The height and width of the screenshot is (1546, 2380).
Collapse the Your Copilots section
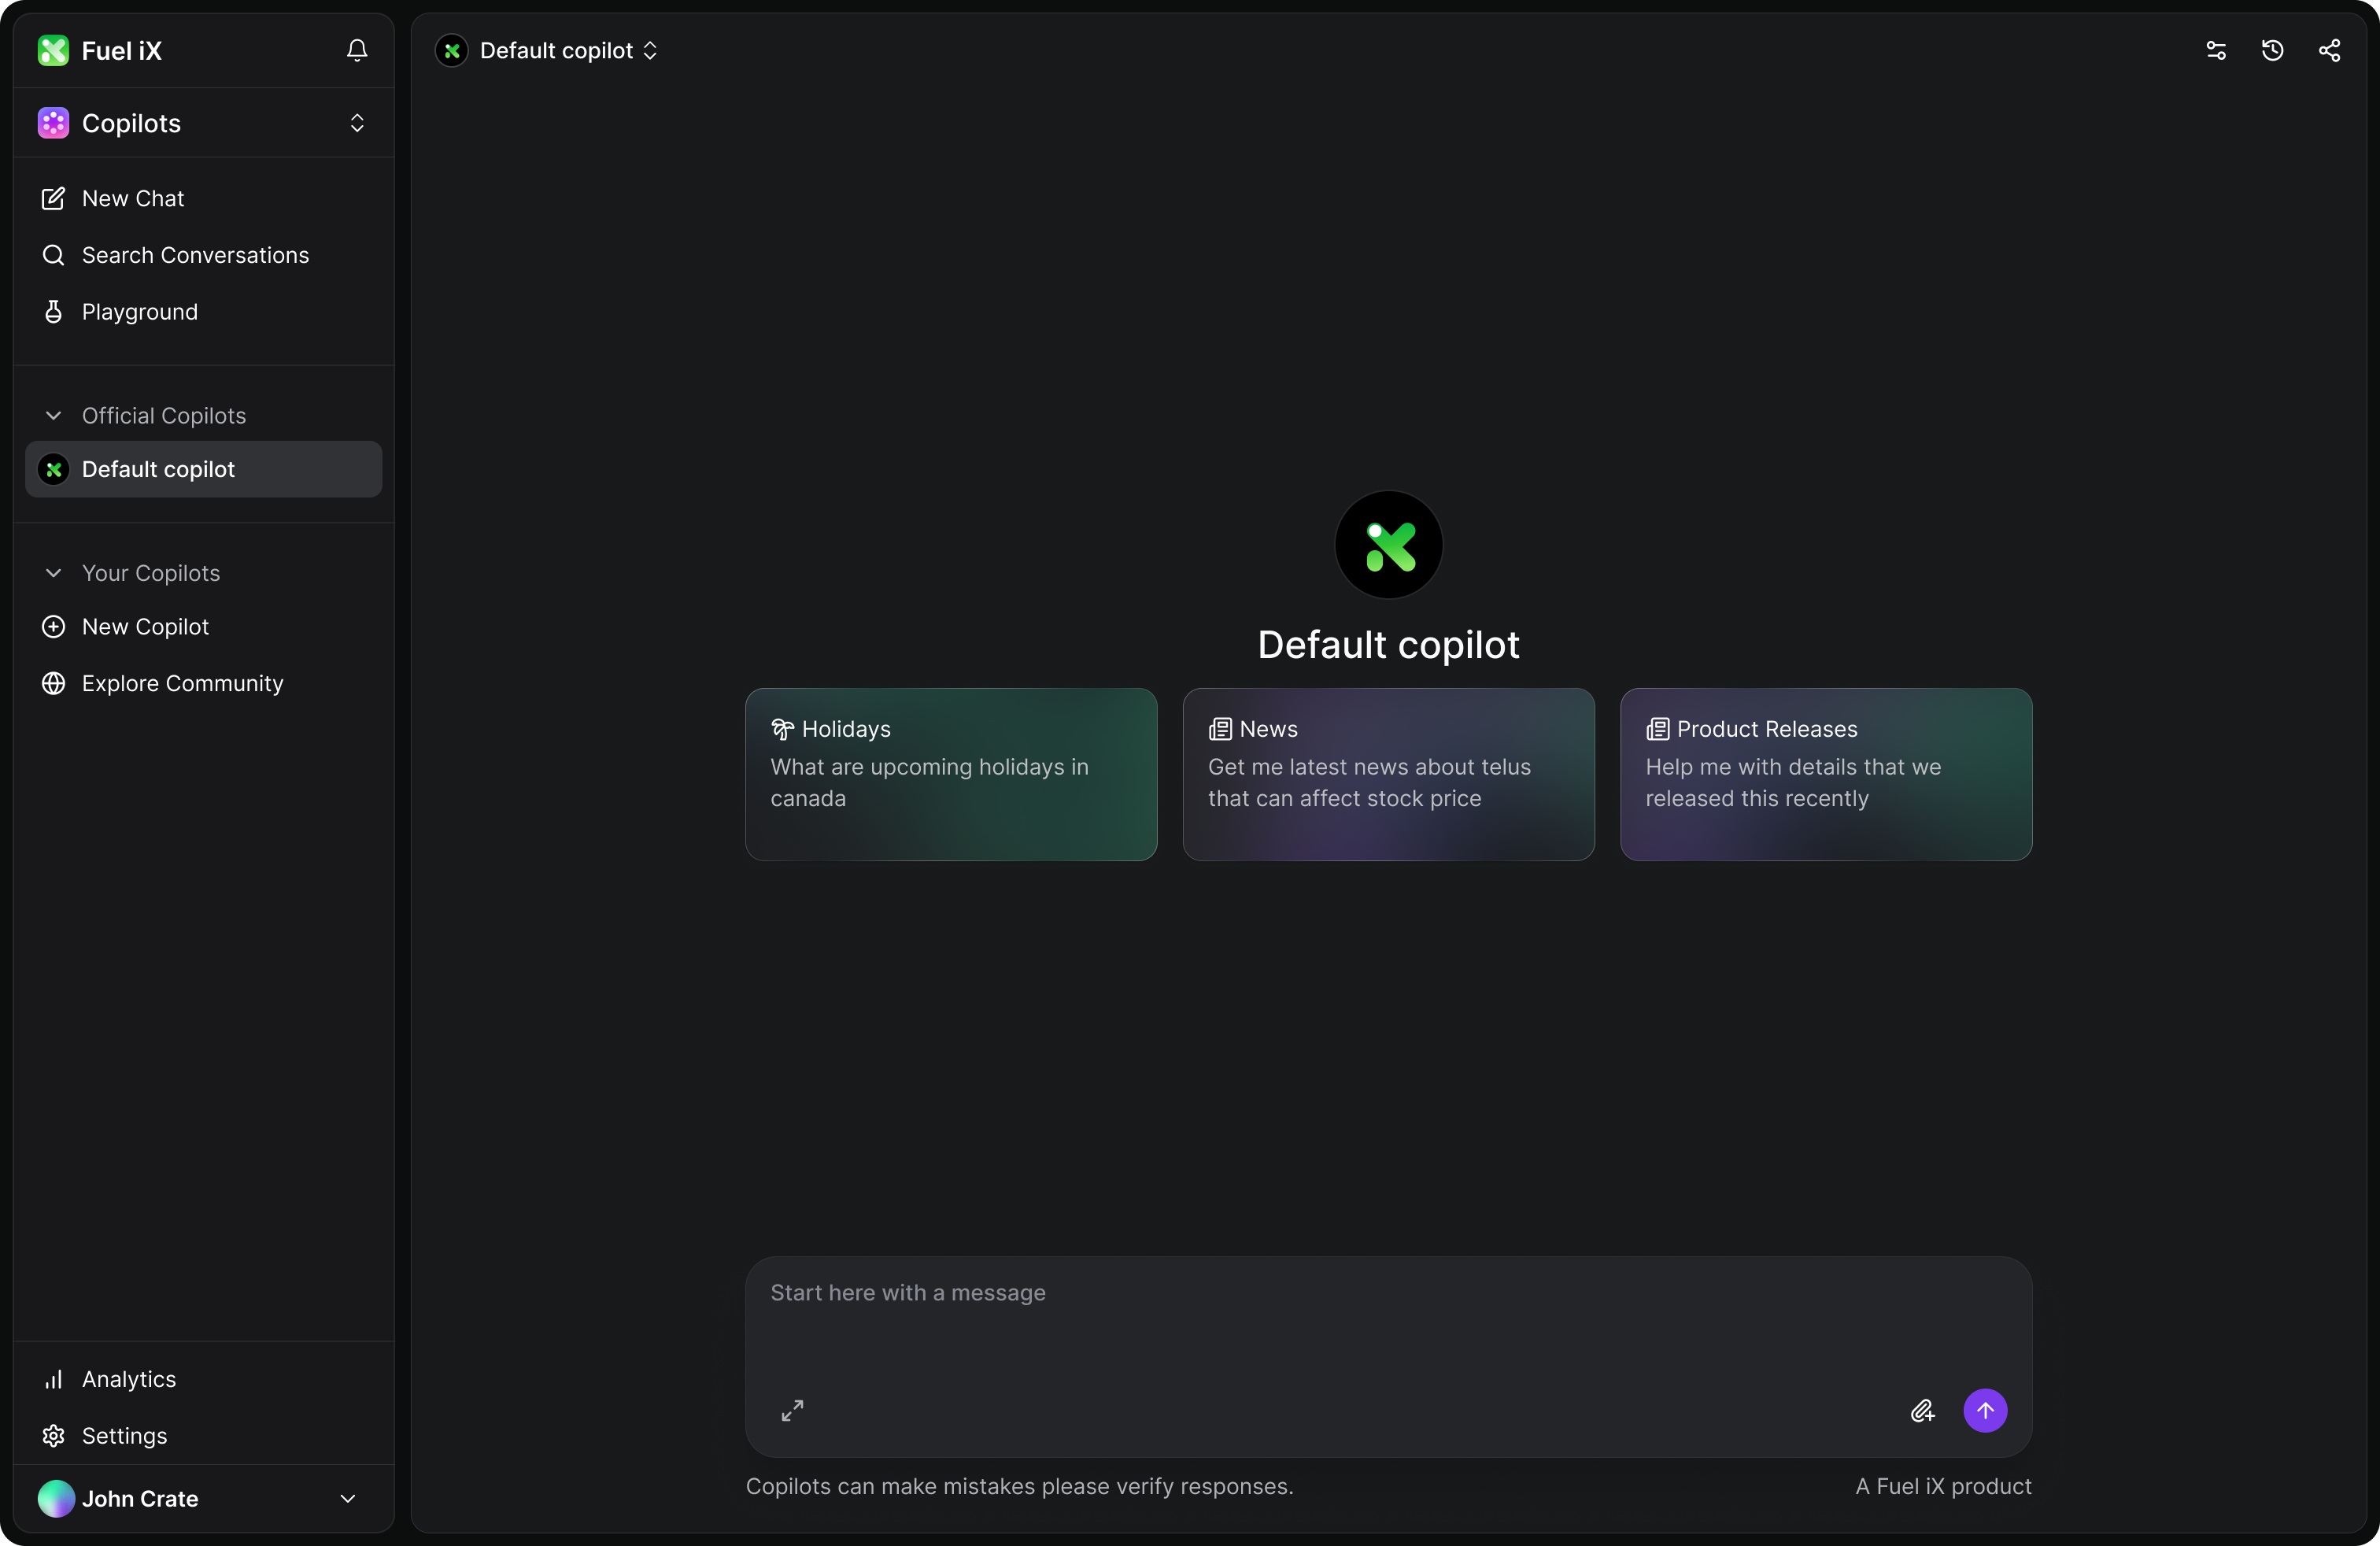tap(54, 573)
